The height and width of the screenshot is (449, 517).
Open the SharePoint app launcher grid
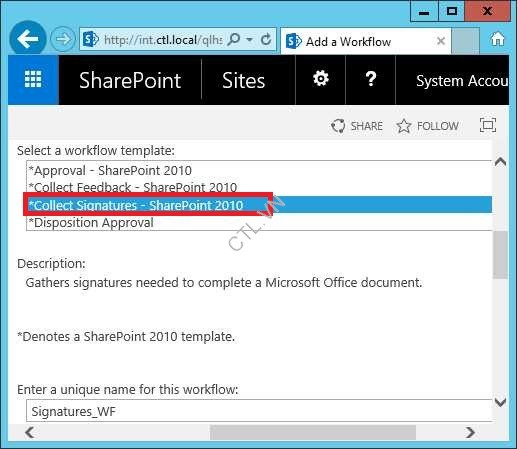pyautogui.click(x=33, y=80)
